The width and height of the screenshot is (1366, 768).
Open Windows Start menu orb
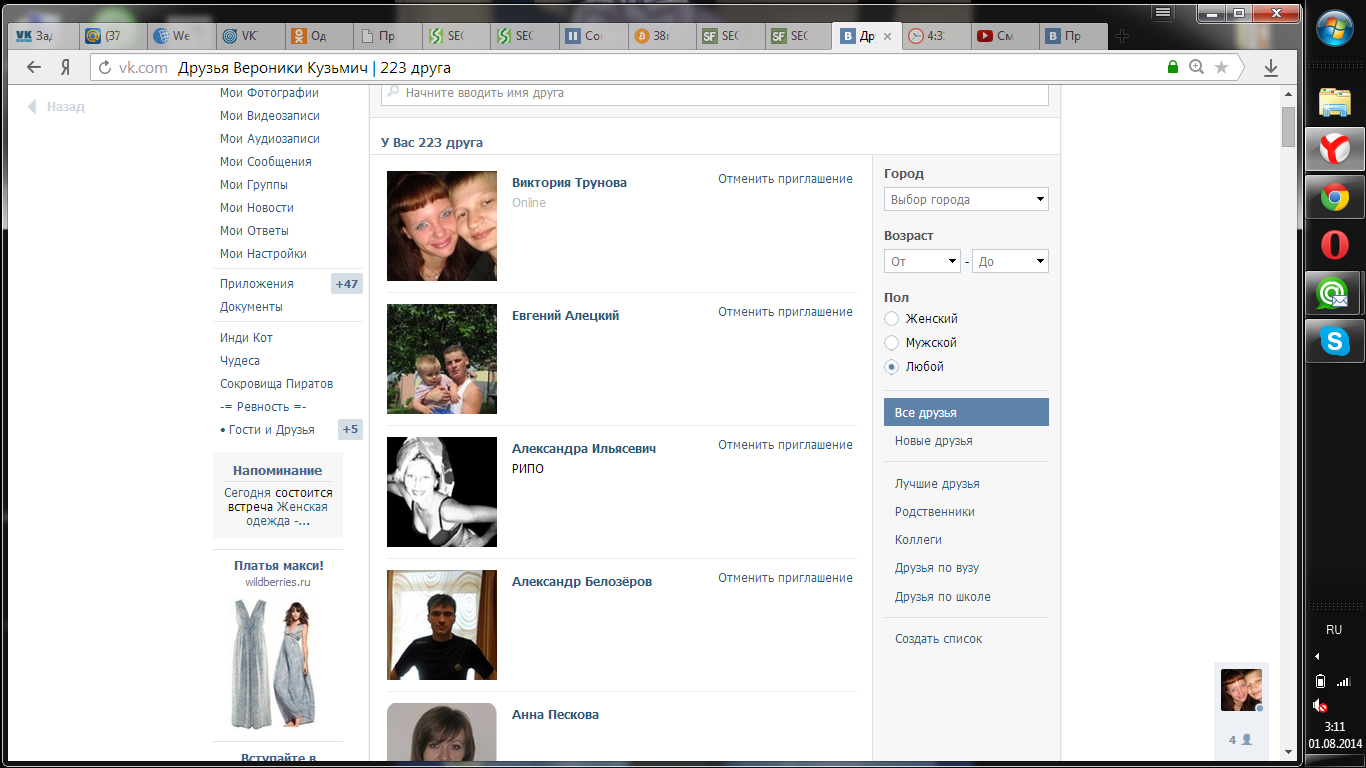click(1334, 29)
